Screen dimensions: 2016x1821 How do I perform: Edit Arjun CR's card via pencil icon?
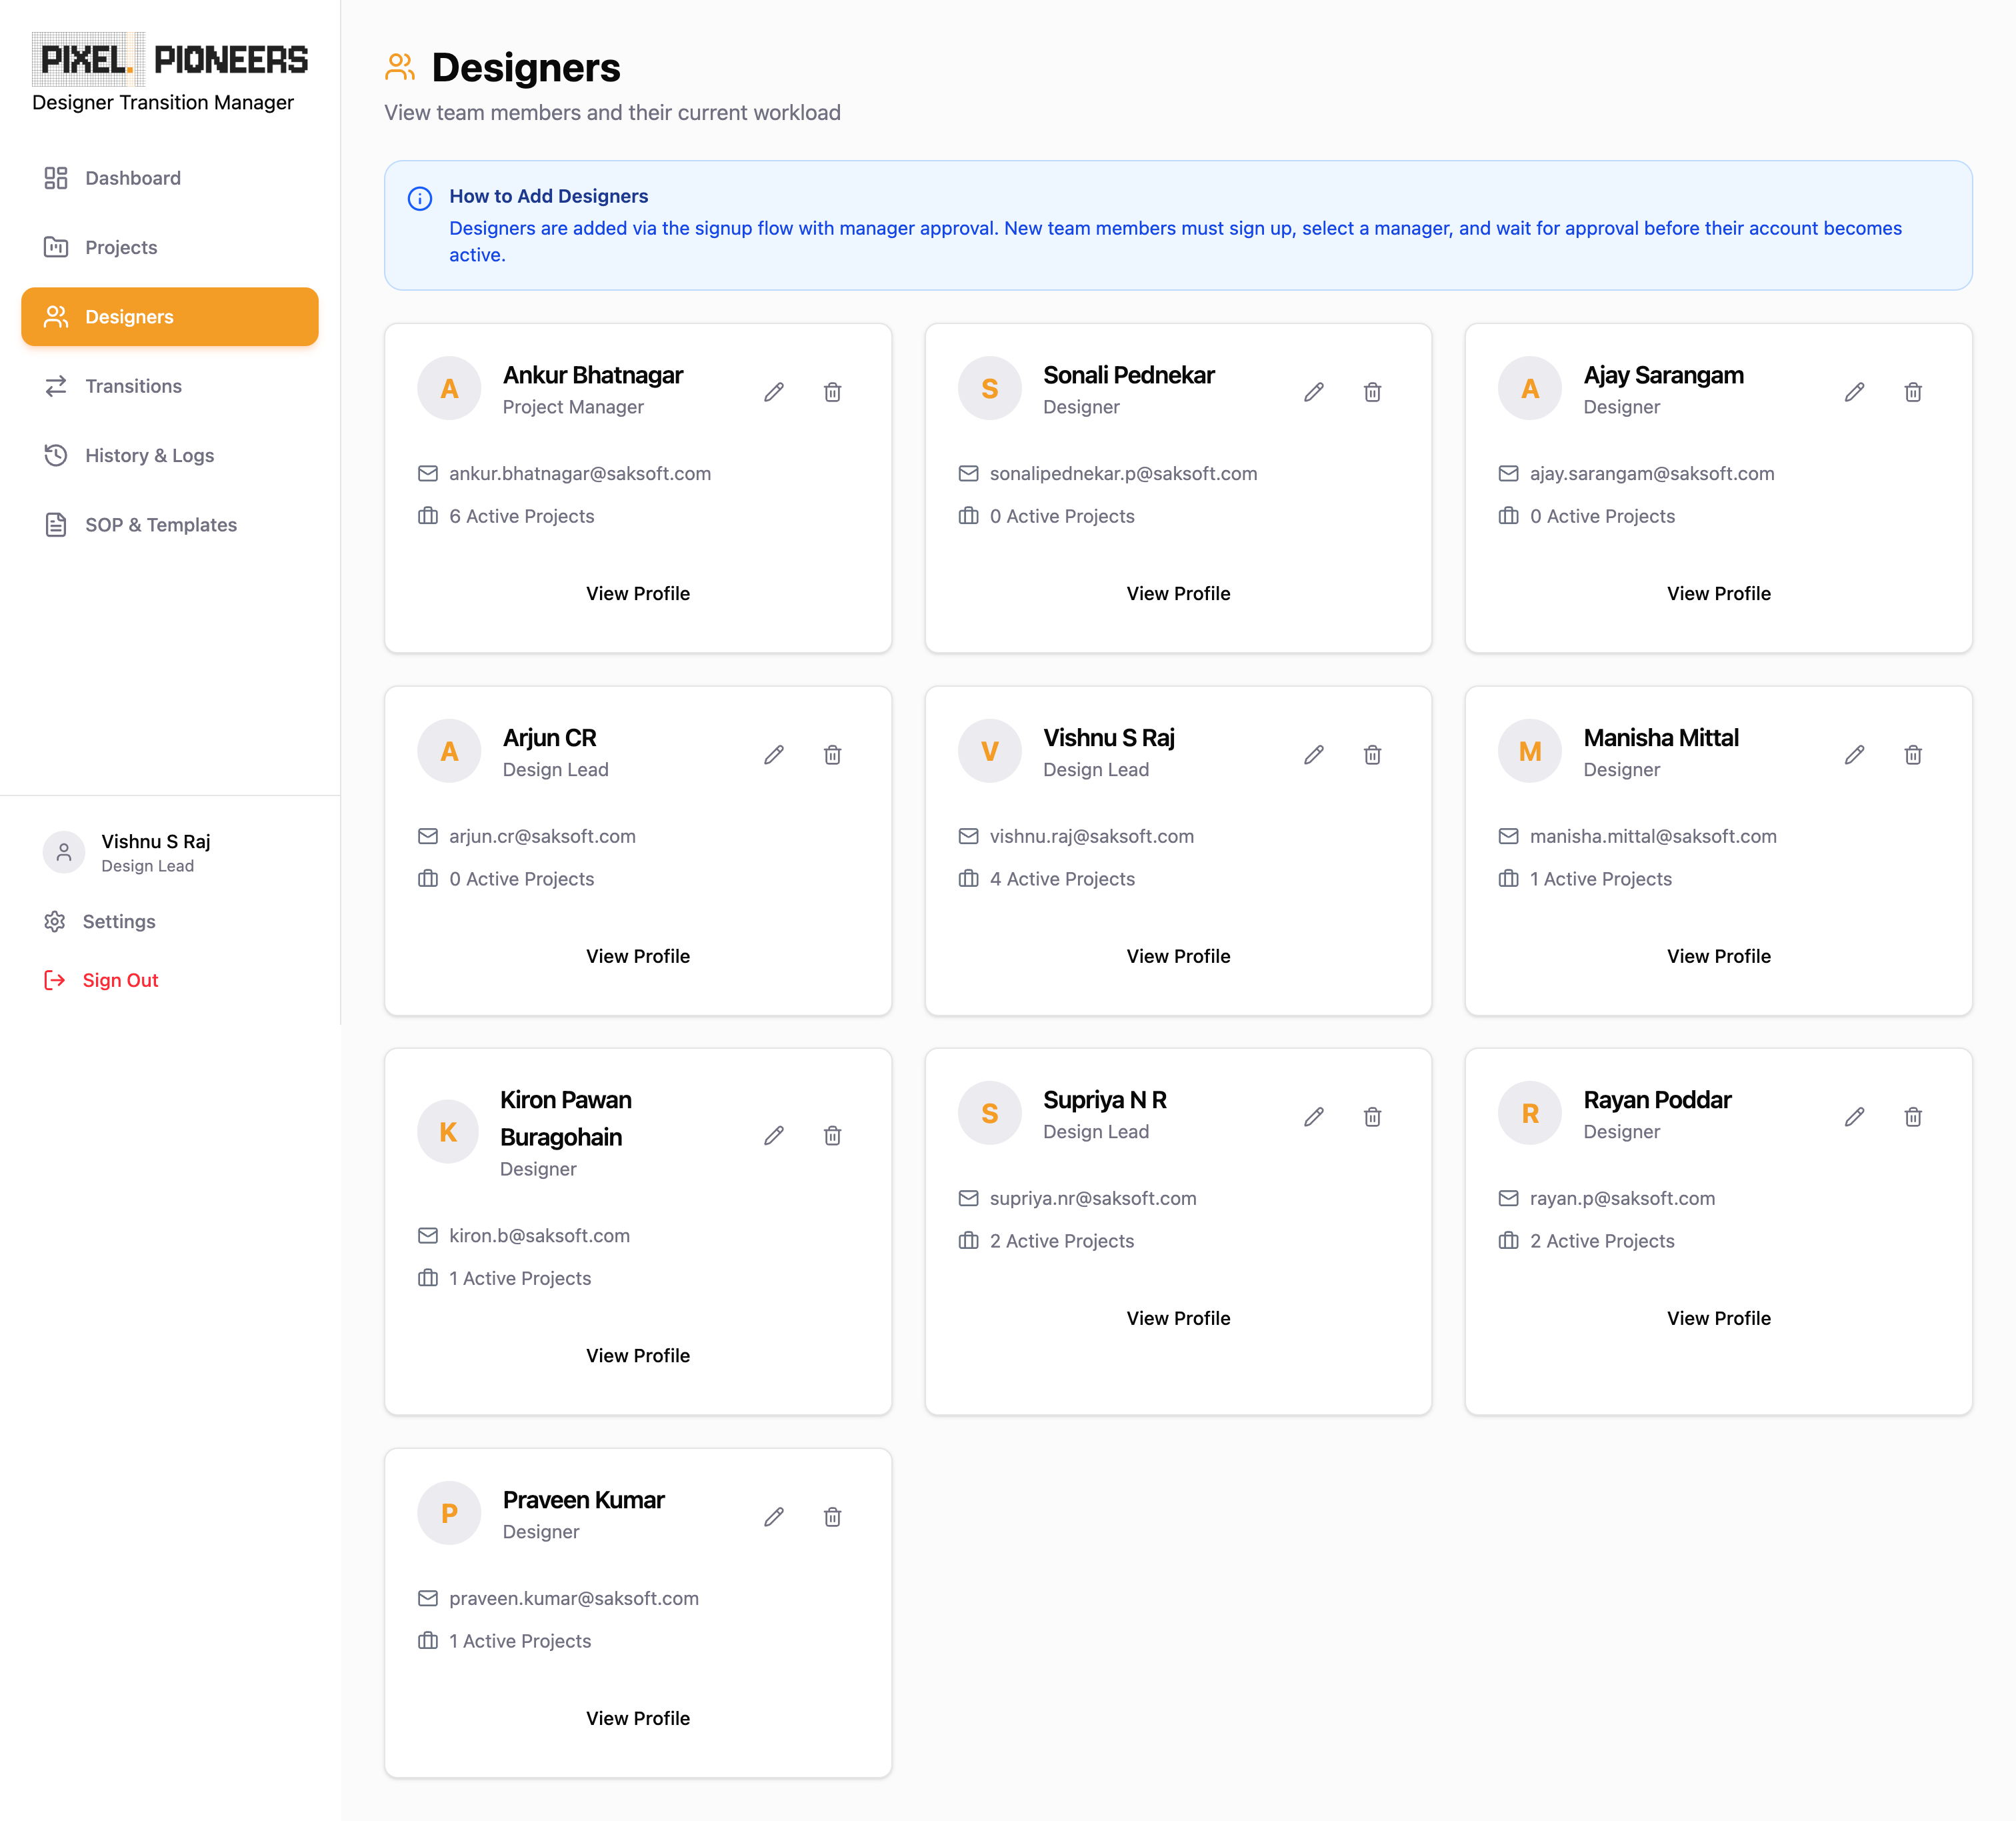point(774,755)
